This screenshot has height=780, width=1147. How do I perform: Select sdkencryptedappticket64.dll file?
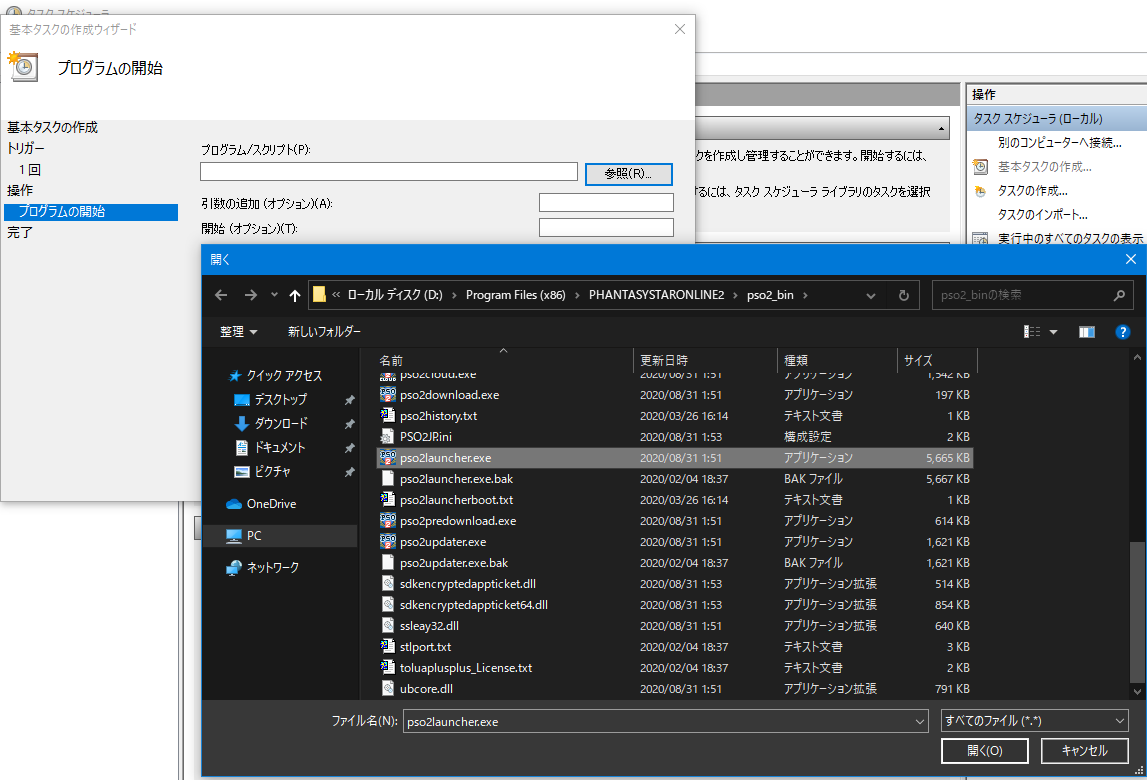click(473, 604)
